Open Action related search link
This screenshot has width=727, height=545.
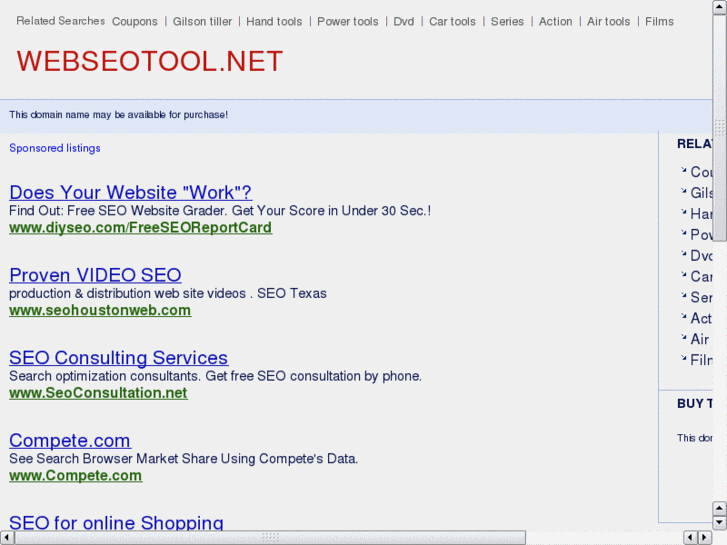point(555,22)
